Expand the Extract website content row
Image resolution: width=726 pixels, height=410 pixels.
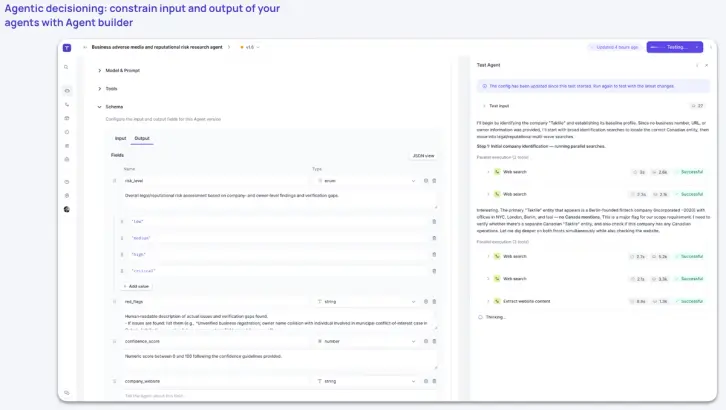click(488, 301)
